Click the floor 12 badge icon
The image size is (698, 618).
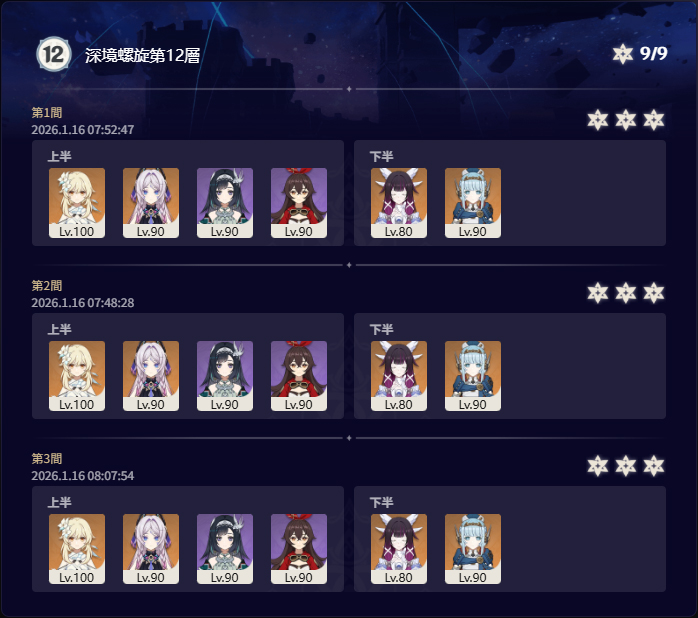[x=53, y=54]
